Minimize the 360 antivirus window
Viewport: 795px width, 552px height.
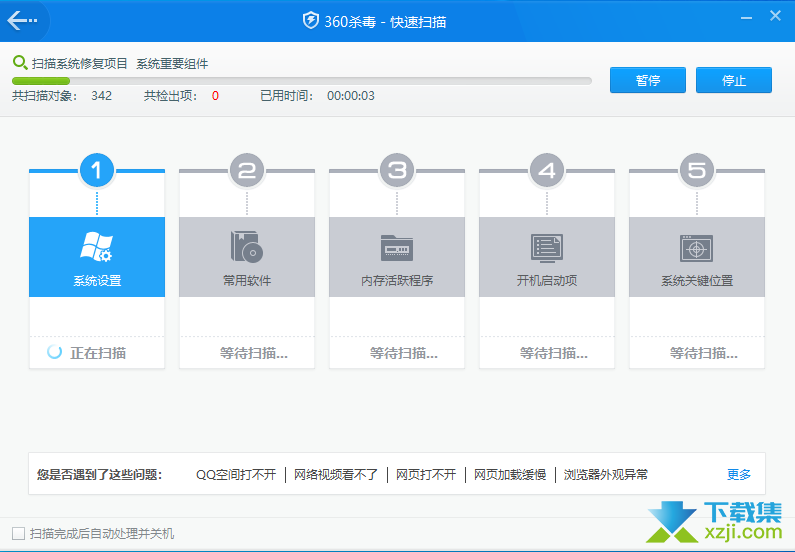pyautogui.click(x=746, y=18)
